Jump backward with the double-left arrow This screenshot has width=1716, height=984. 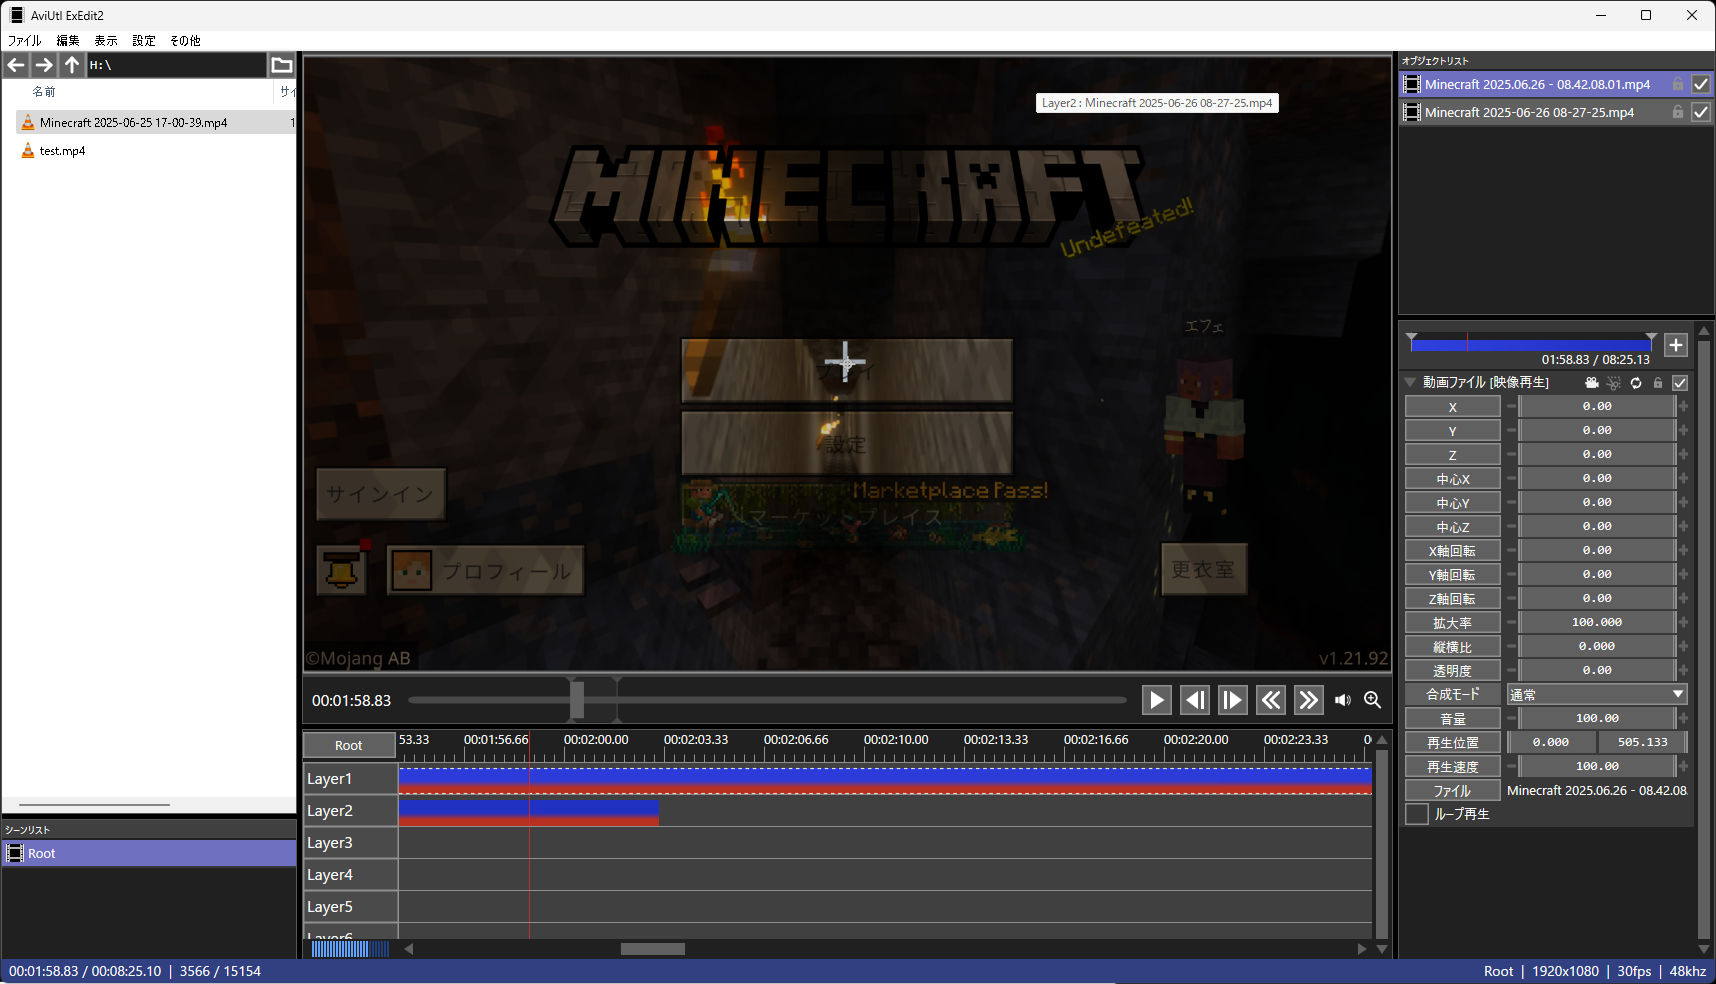tap(1271, 700)
